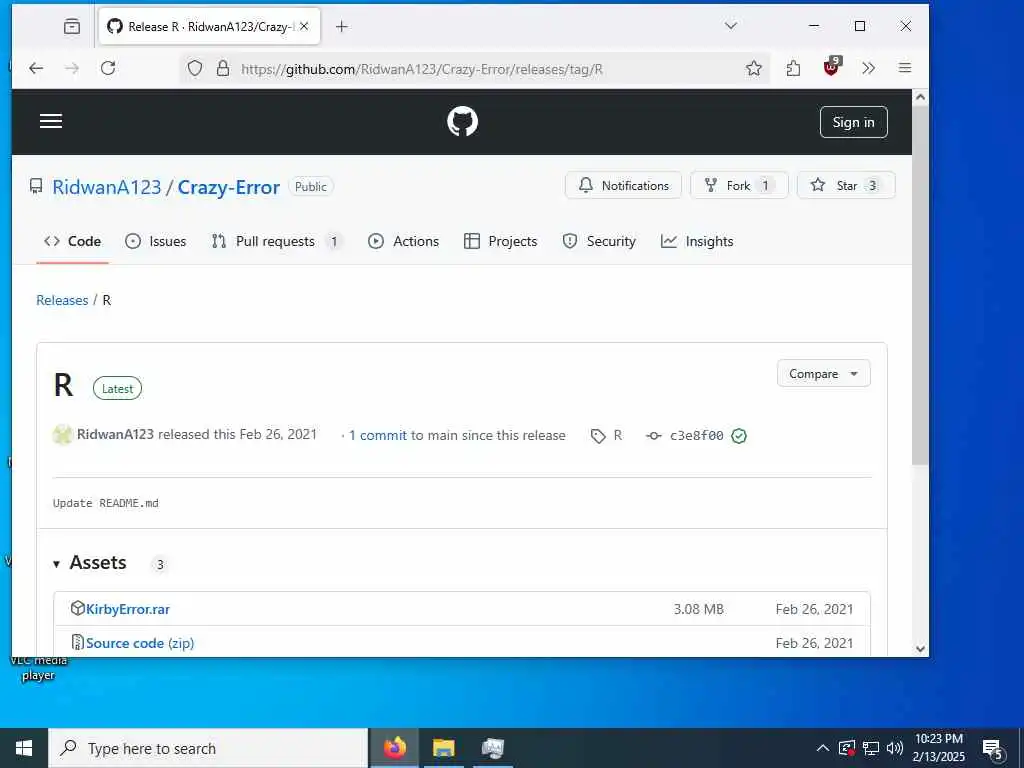Open the Security tab
This screenshot has width=1024, height=768.
(599, 242)
